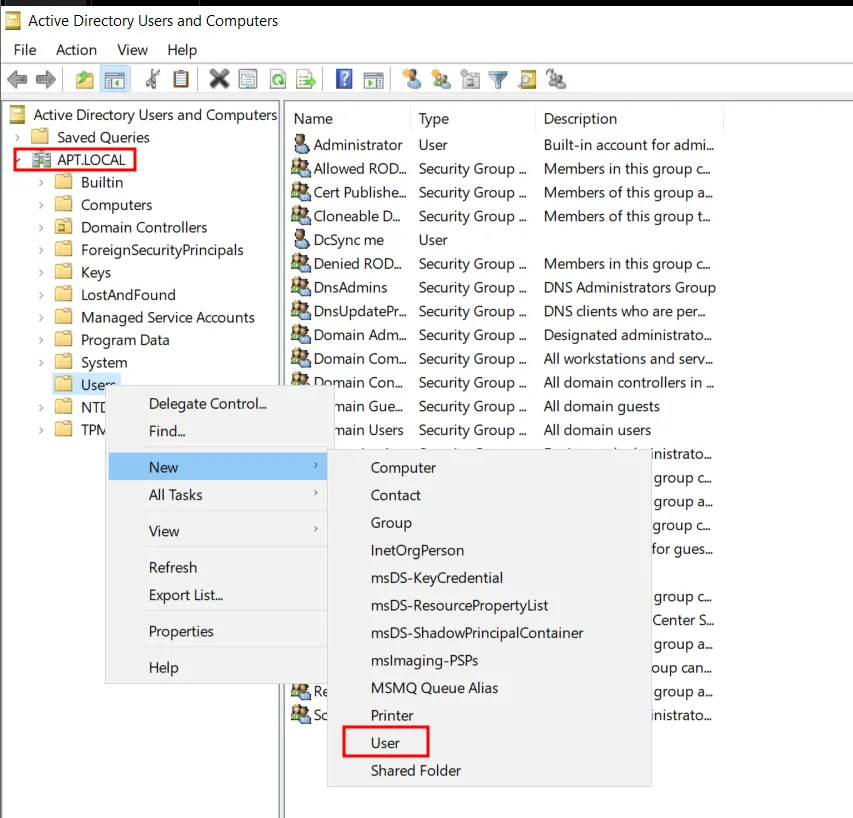Image resolution: width=853 pixels, height=818 pixels.
Task: Expand the Saved Queries node
Action: point(17,138)
